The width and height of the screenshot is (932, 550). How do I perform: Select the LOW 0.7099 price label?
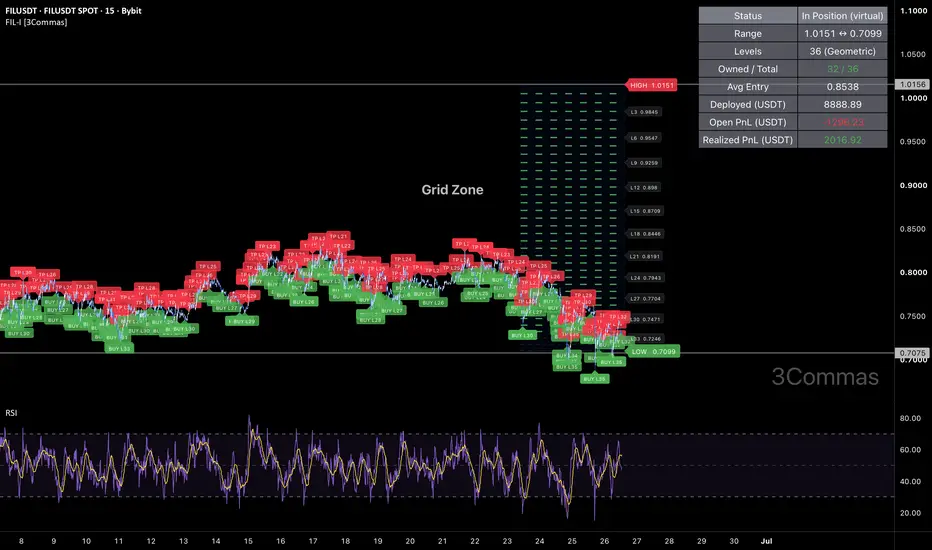[x=653, y=351]
